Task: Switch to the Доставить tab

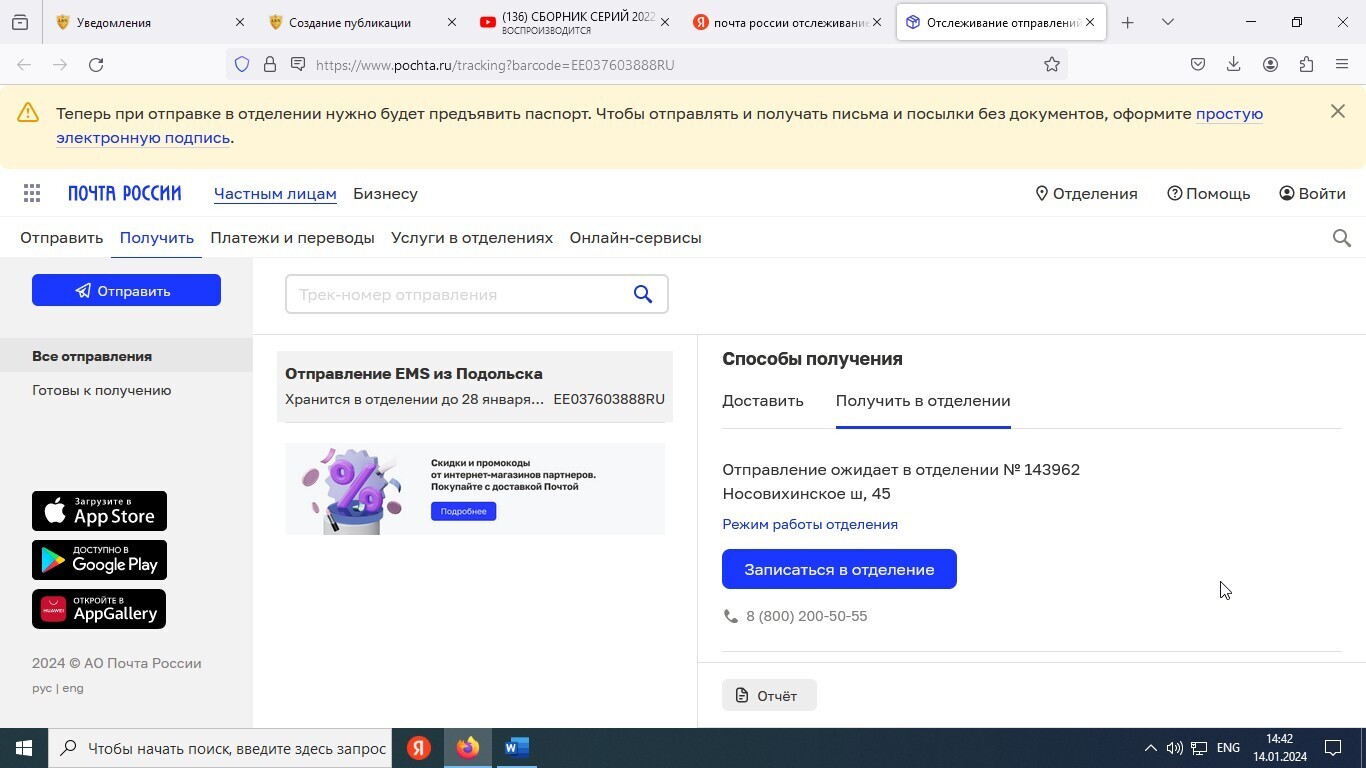Action: [x=763, y=401]
